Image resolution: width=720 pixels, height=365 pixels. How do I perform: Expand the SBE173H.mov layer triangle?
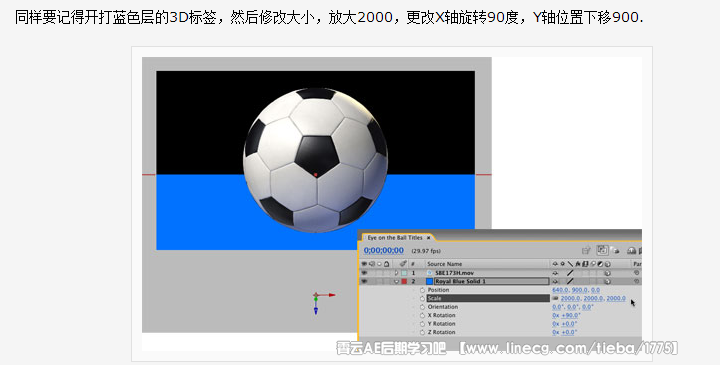(x=396, y=273)
